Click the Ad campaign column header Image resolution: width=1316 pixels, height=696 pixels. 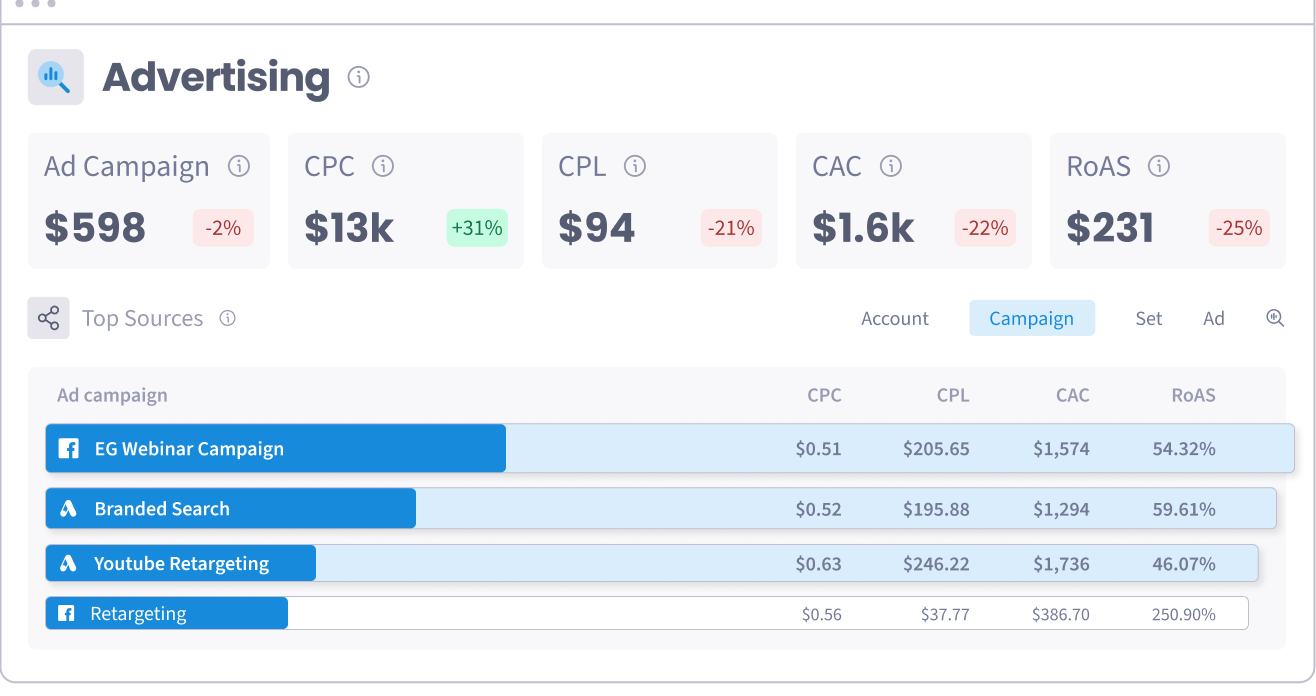click(112, 395)
